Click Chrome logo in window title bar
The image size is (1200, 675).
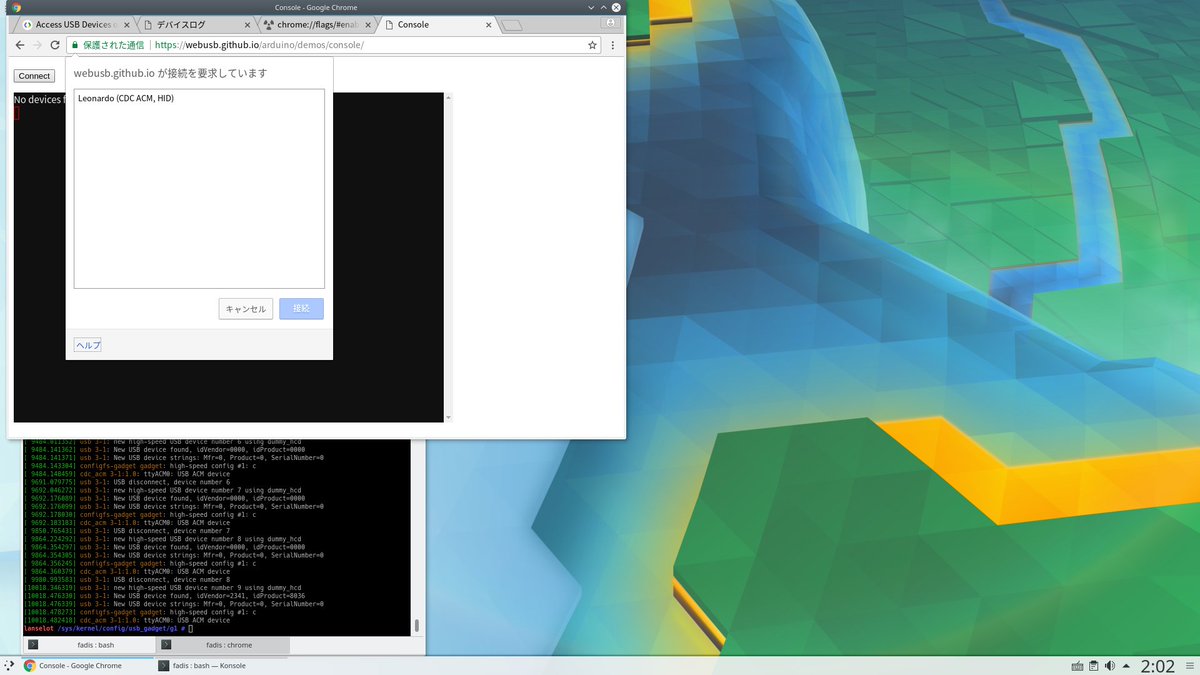(x=16, y=7)
